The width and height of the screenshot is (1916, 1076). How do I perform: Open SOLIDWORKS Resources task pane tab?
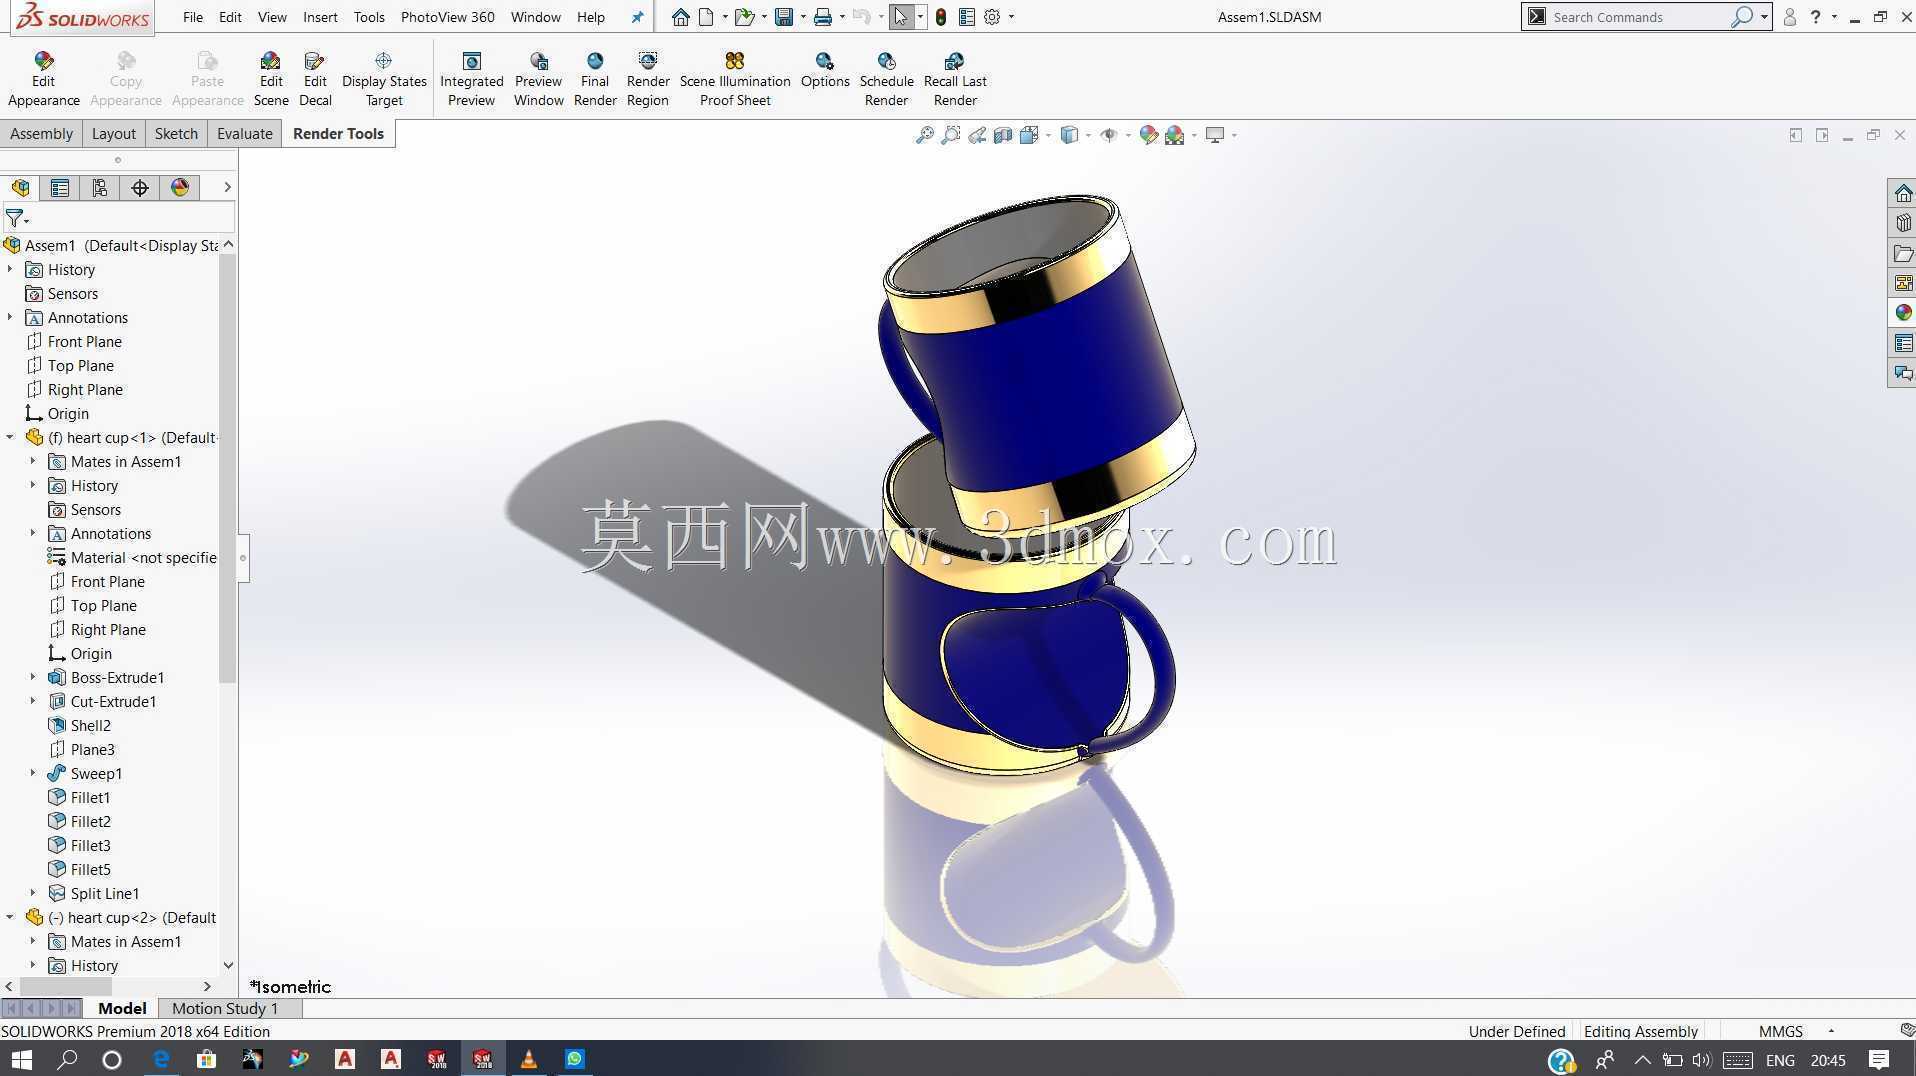coord(1903,193)
